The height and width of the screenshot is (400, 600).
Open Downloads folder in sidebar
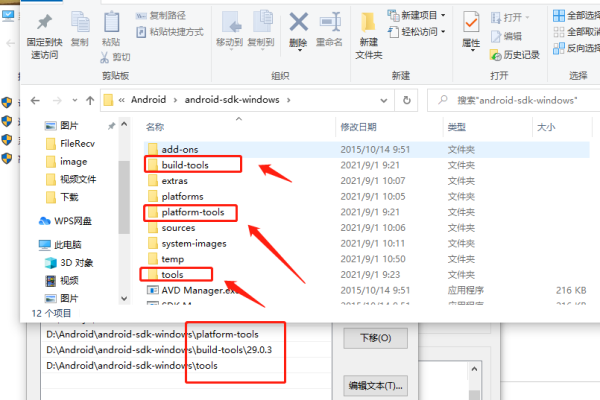coord(62,197)
